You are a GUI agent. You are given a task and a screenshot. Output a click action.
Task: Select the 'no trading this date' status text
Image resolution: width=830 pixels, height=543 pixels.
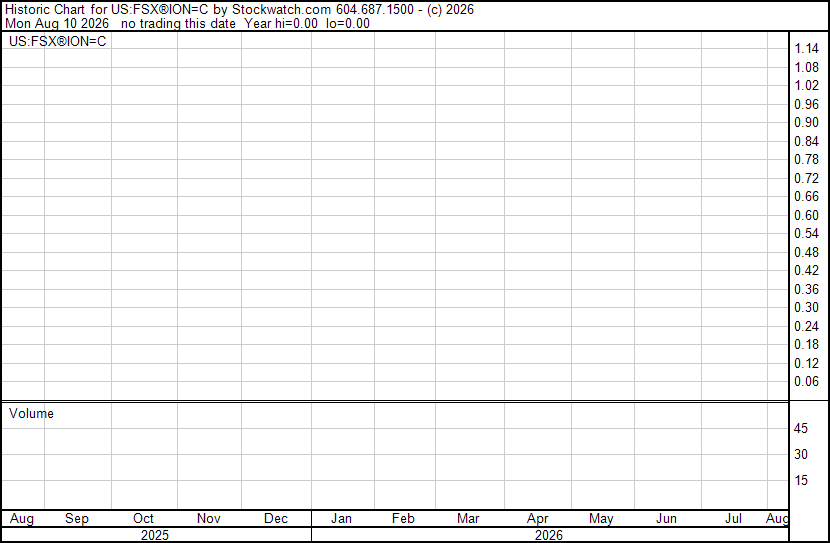tap(178, 23)
